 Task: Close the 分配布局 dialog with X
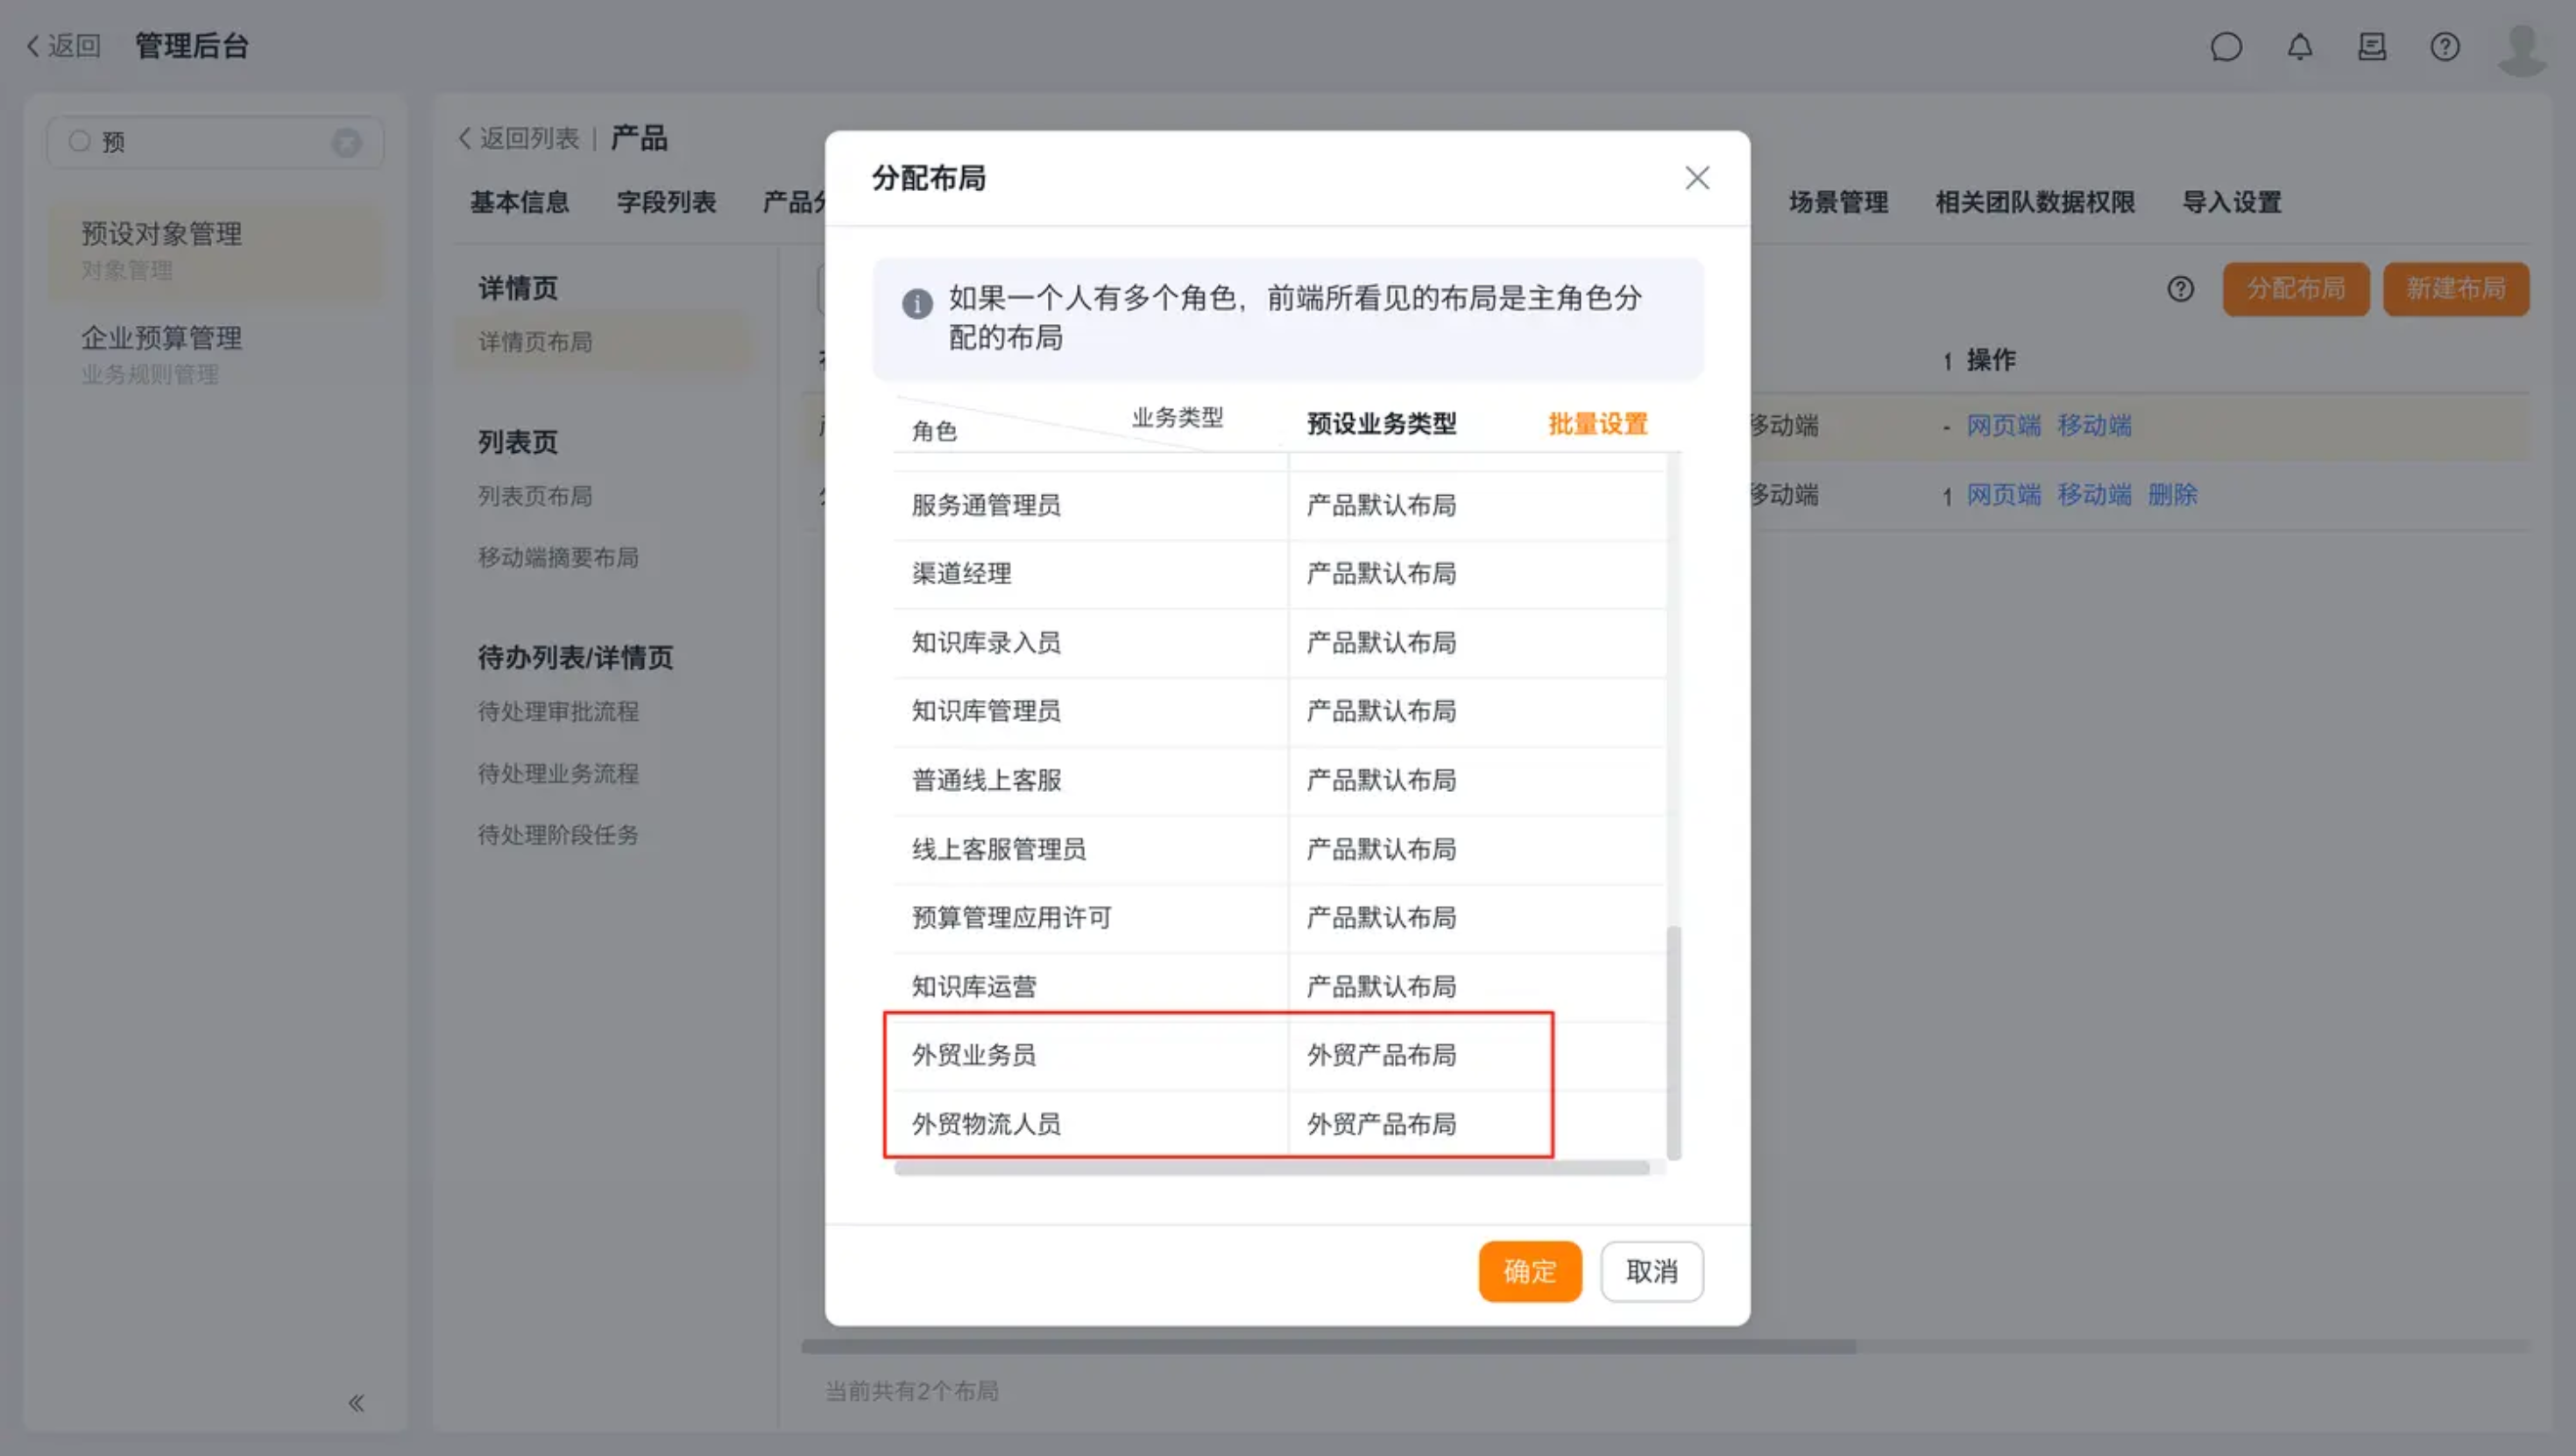1697,178
